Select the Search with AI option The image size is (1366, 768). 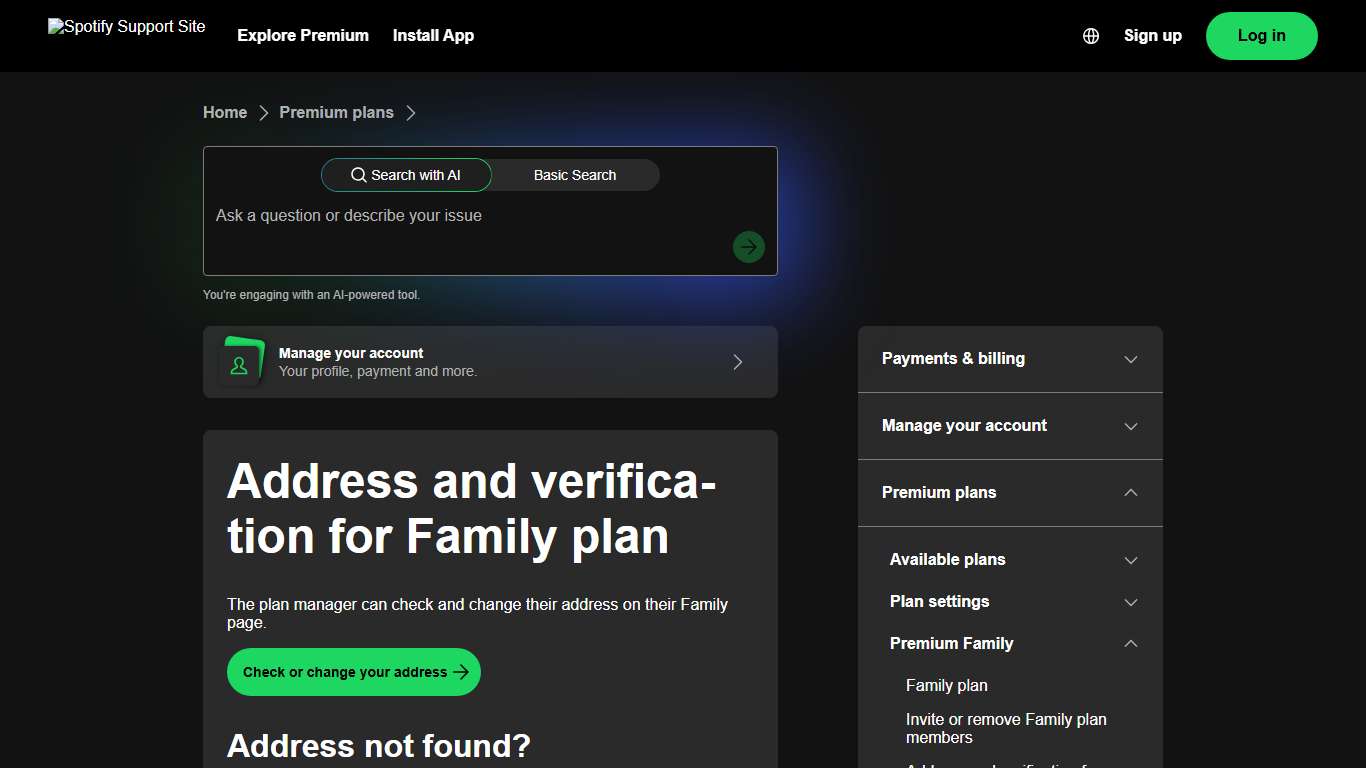[x=406, y=175]
